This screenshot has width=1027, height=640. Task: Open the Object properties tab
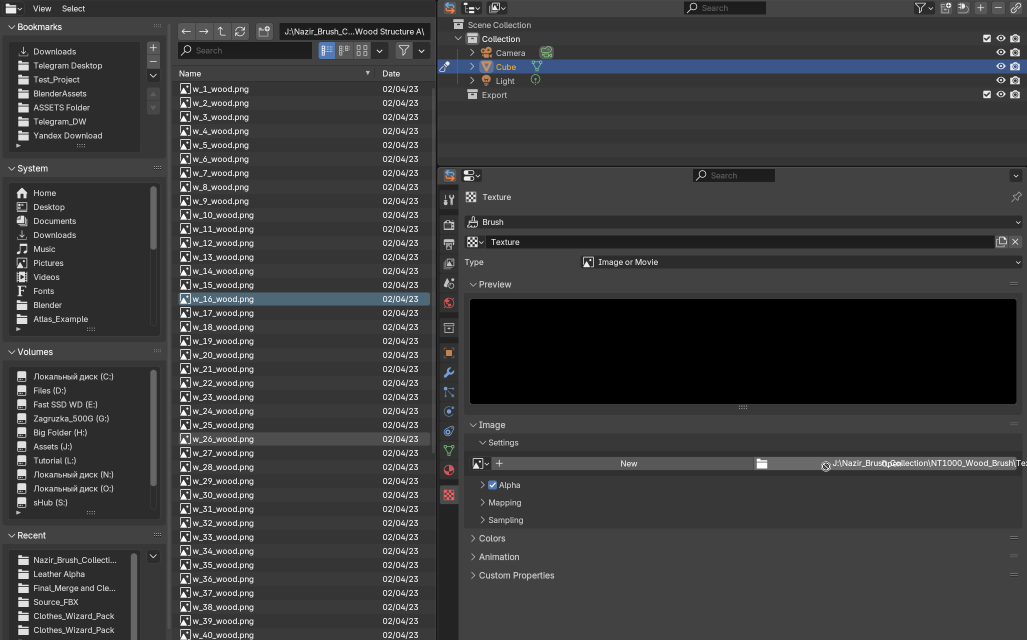point(449,352)
